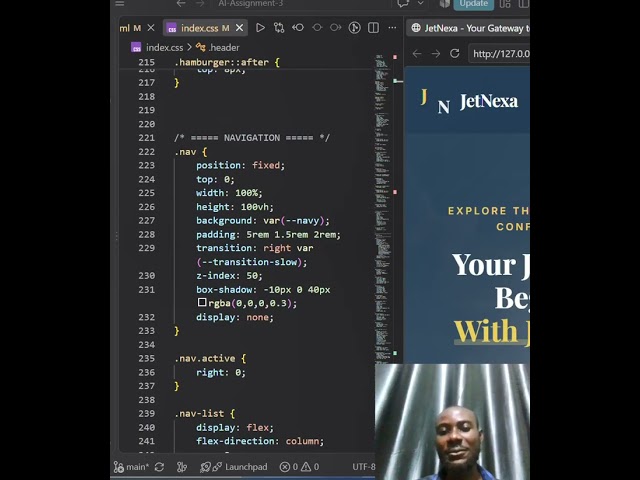Open the More Actions ellipsis menu
The height and width of the screenshot is (480, 640).
click(x=392, y=28)
